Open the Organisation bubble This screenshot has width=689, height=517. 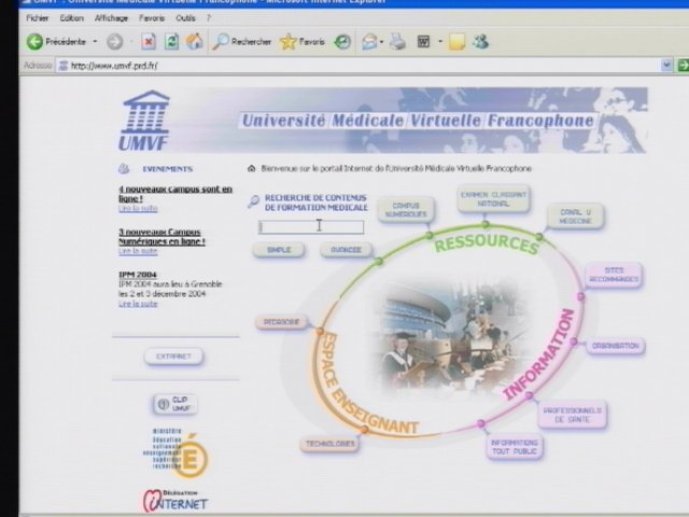tap(615, 346)
